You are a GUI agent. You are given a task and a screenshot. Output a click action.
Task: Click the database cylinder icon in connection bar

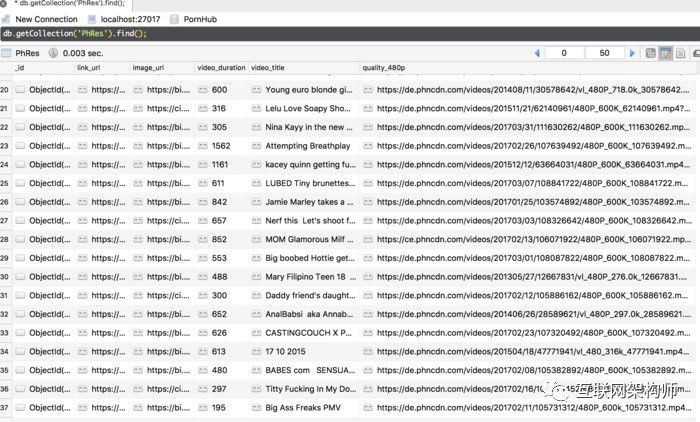175,19
